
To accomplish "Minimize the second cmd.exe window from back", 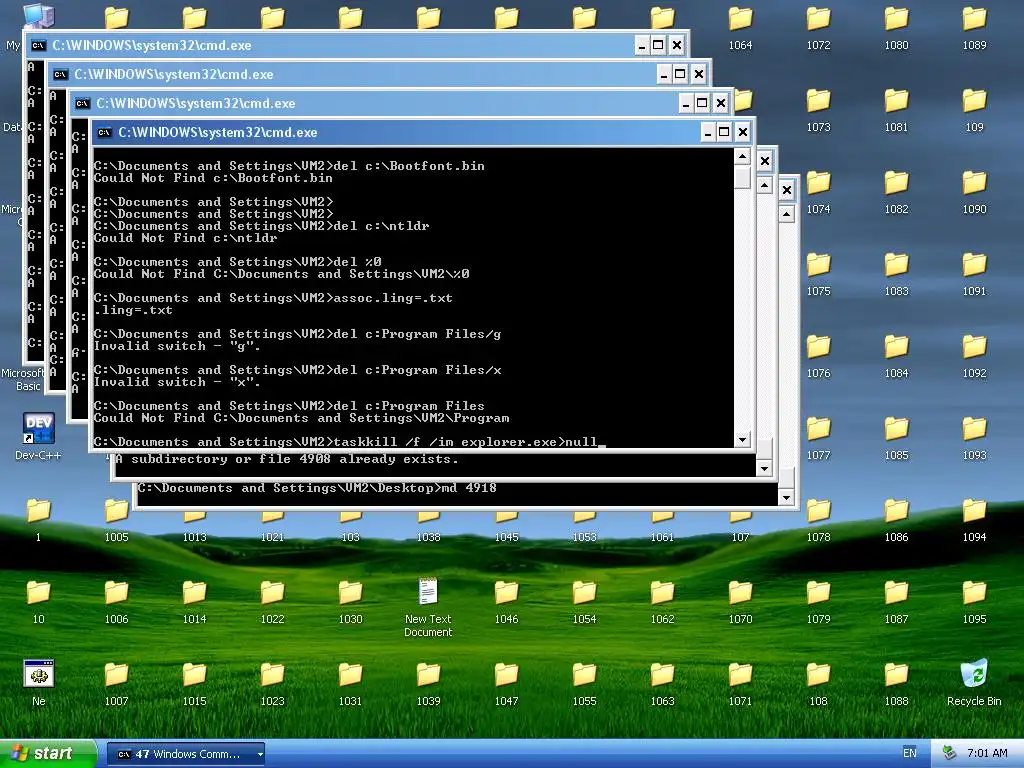I will (x=664, y=74).
